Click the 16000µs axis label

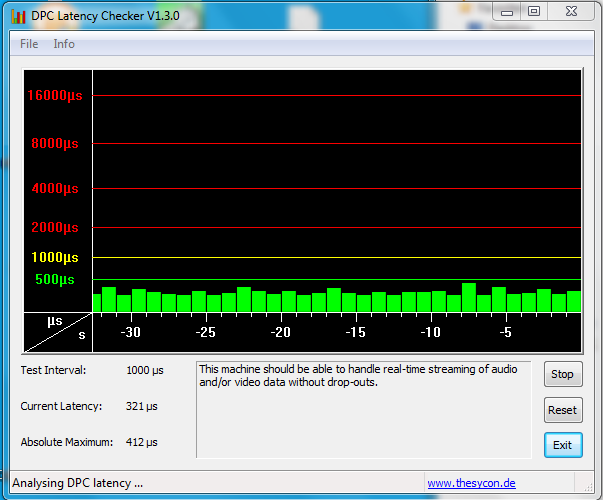[x=55, y=95]
